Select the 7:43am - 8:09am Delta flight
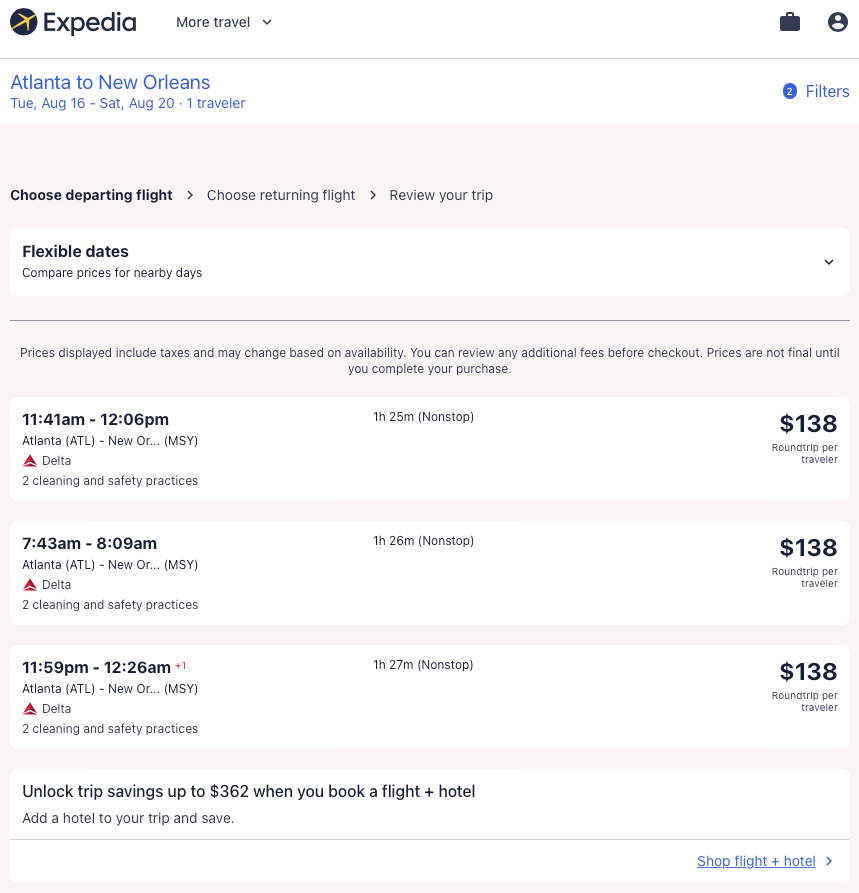Image resolution: width=859 pixels, height=893 pixels. point(90,543)
